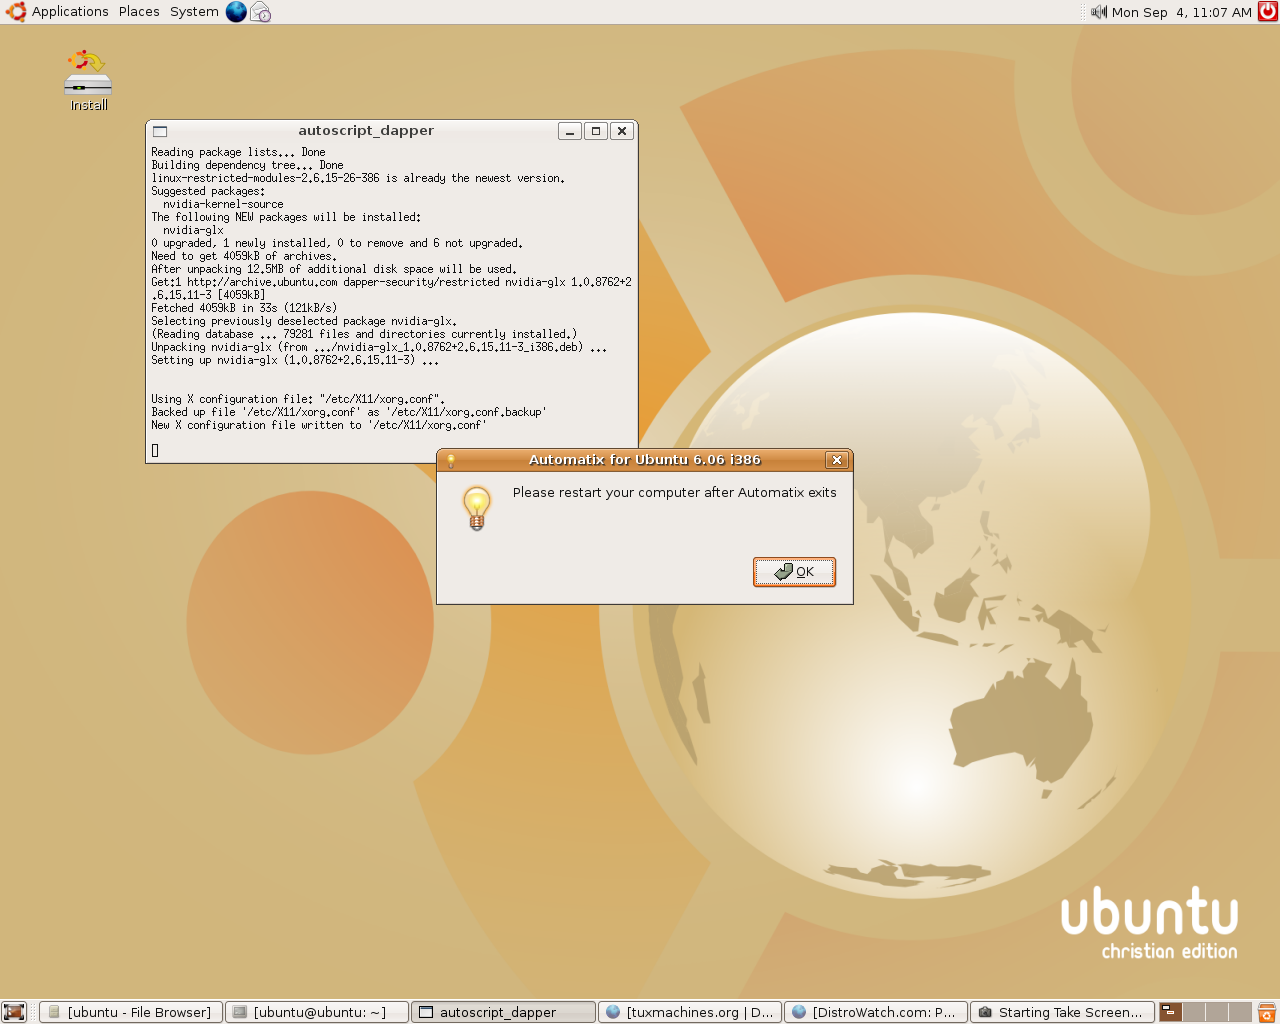Switch to DistroWatch.com browser taskbar item
Screen dimensions: 1280x1024
tap(875, 1012)
